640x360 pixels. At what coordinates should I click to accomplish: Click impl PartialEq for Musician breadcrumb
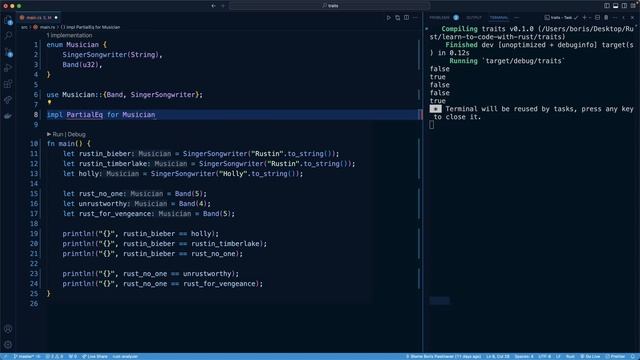(x=91, y=27)
